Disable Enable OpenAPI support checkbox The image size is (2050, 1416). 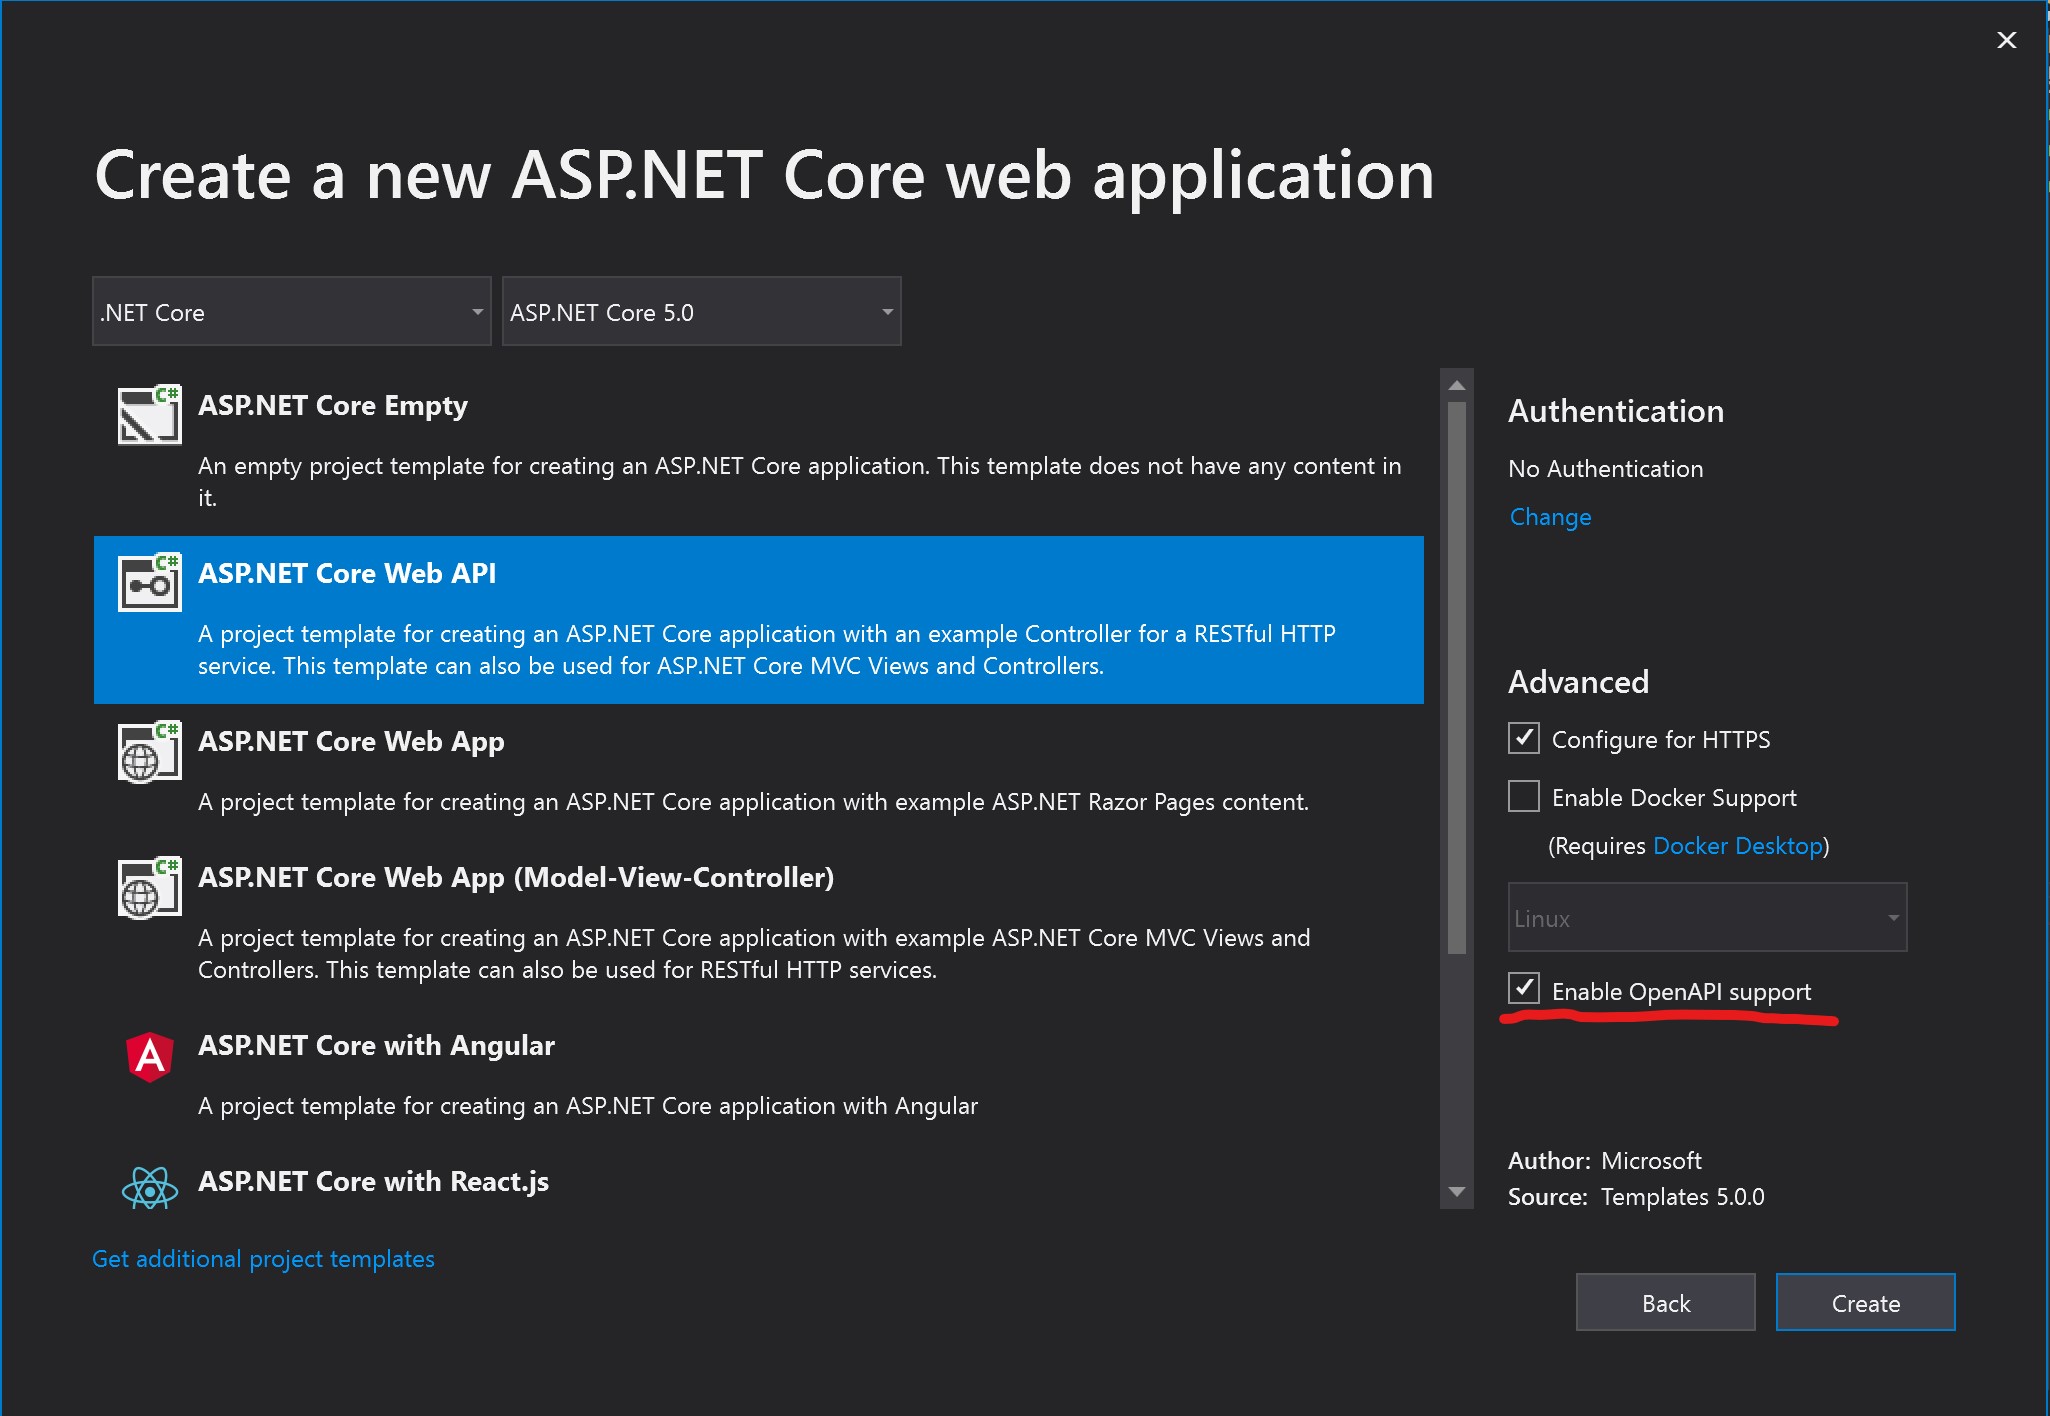(x=1523, y=991)
